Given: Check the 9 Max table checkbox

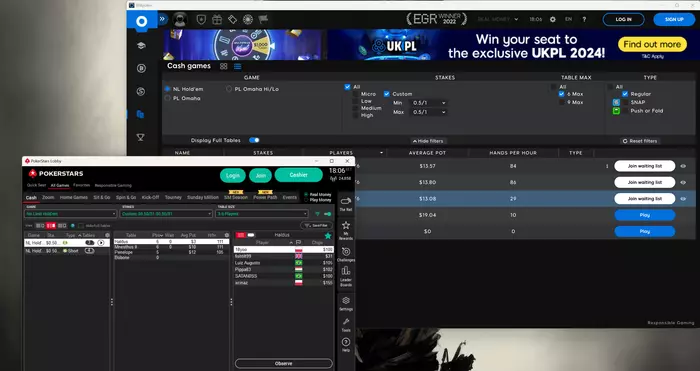Looking at the screenshot, I should coord(562,102).
